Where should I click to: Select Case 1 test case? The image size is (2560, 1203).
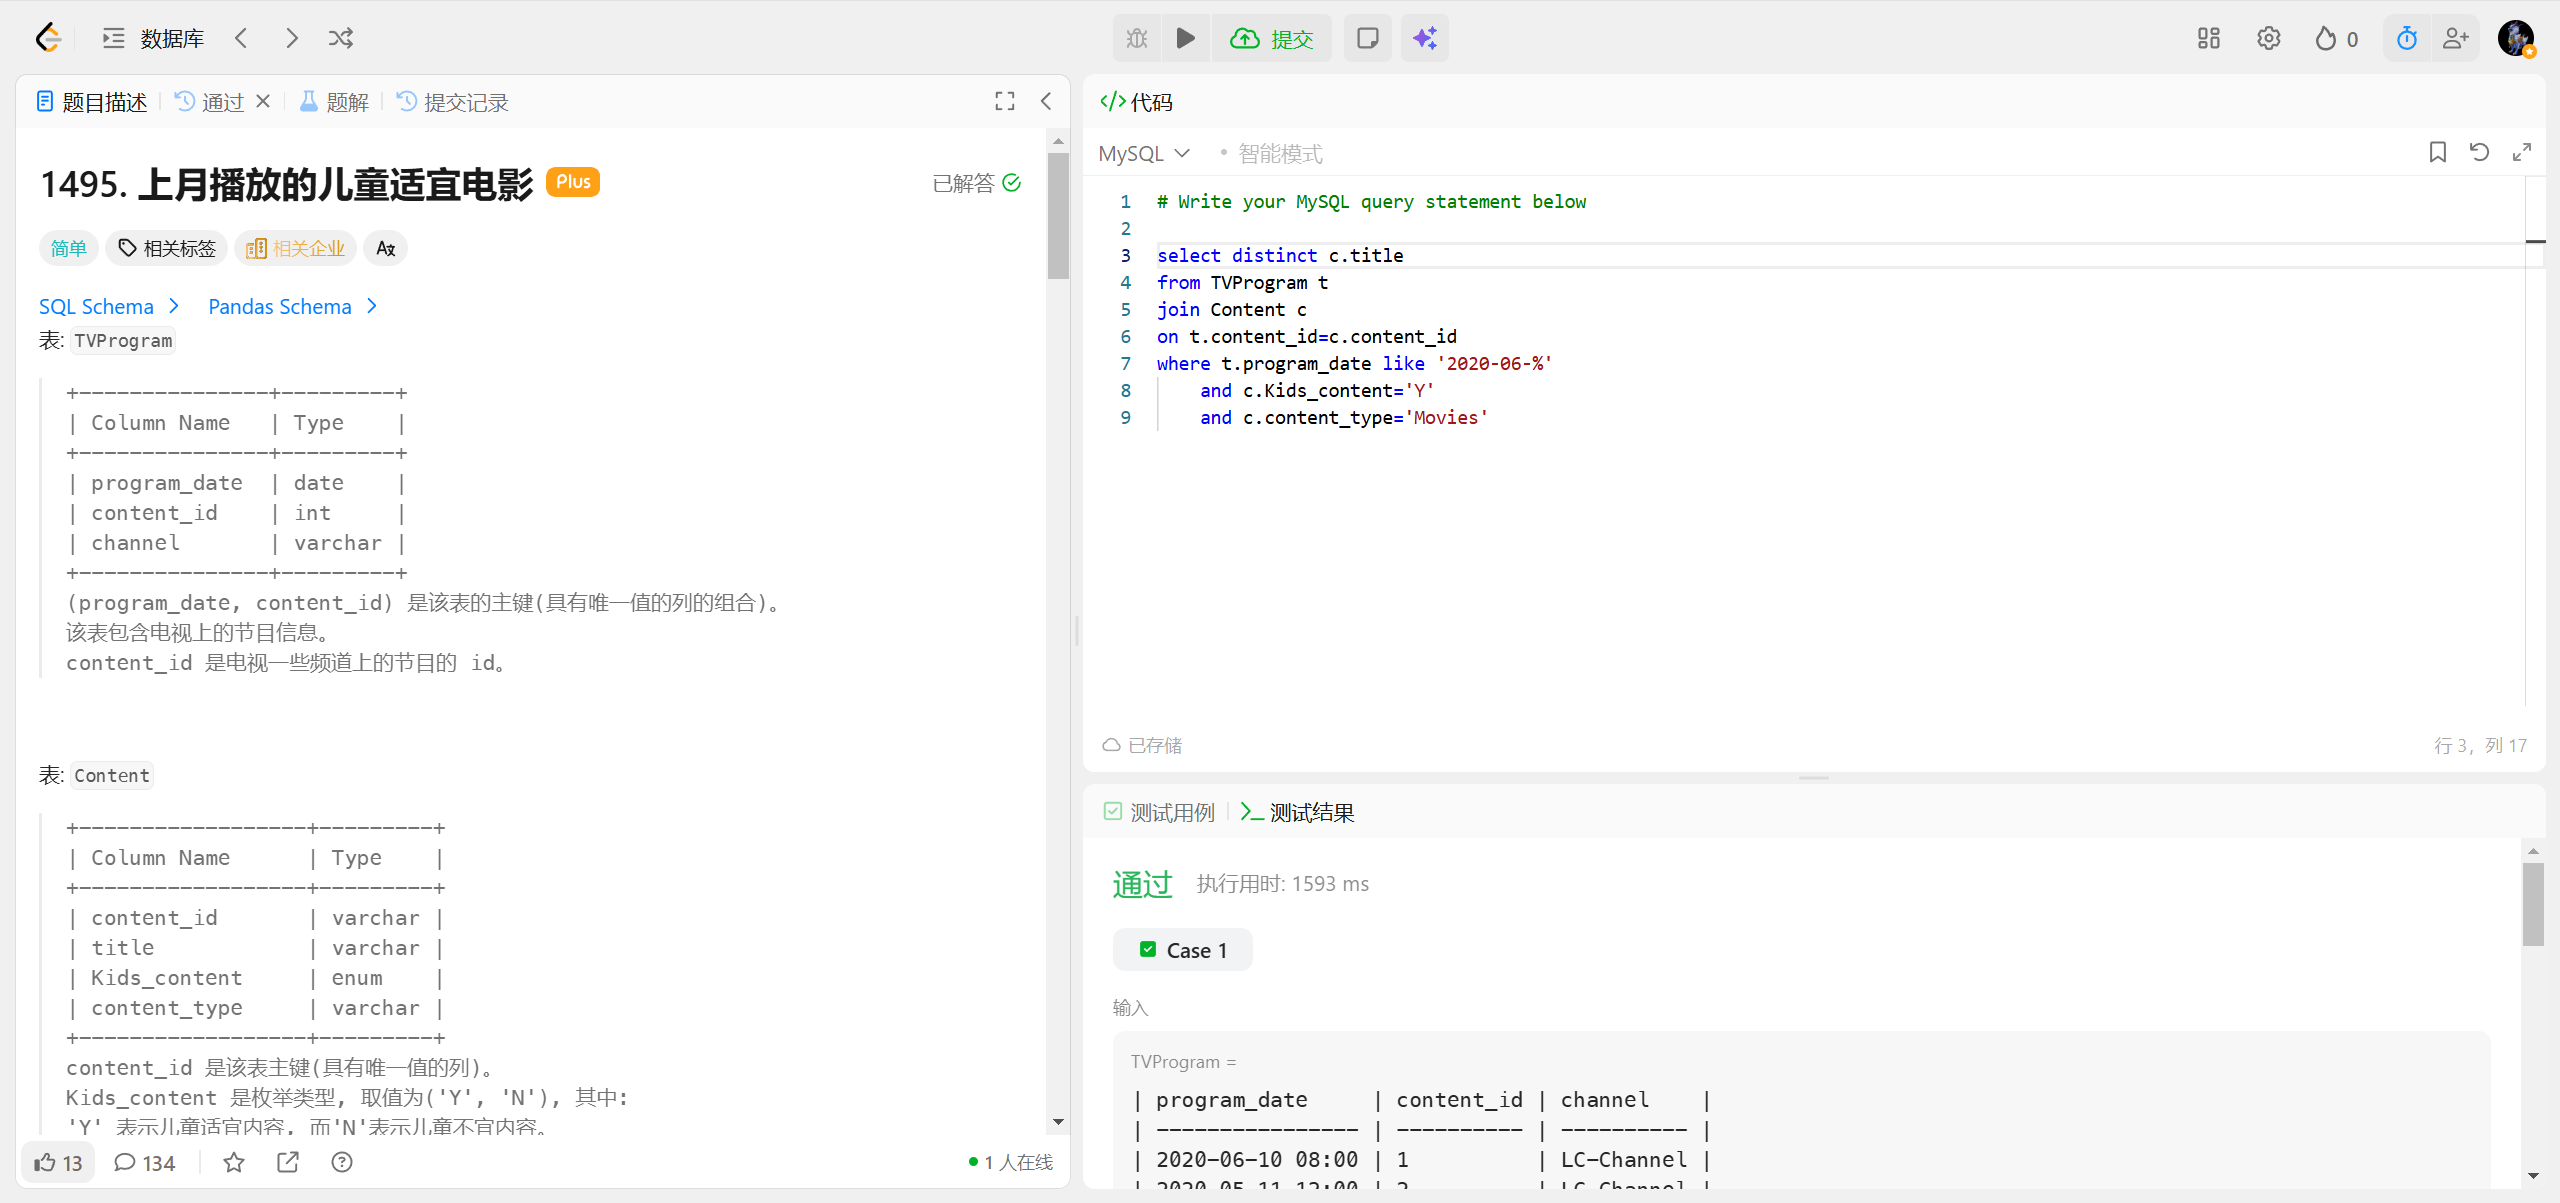[1183, 950]
